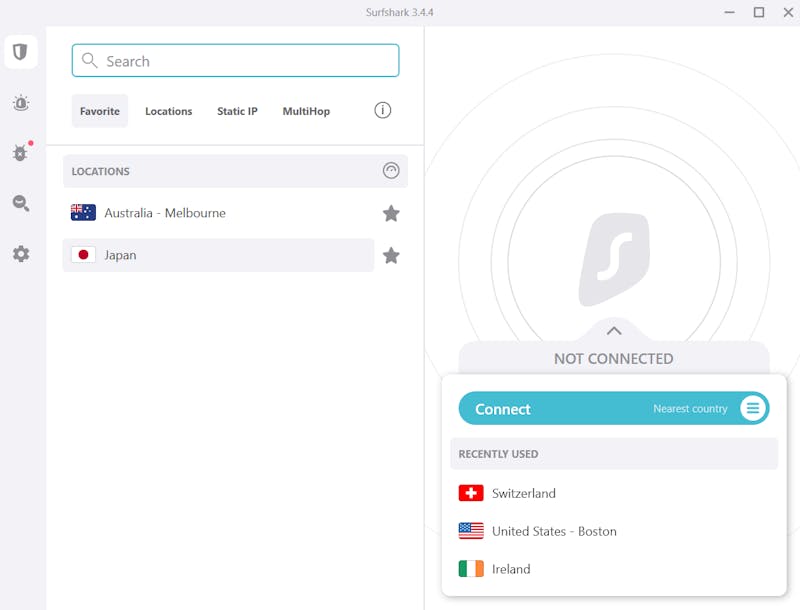The width and height of the screenshot is (800, 610).
Task: Select Ireland in recently used list
Action: [510, 569]
